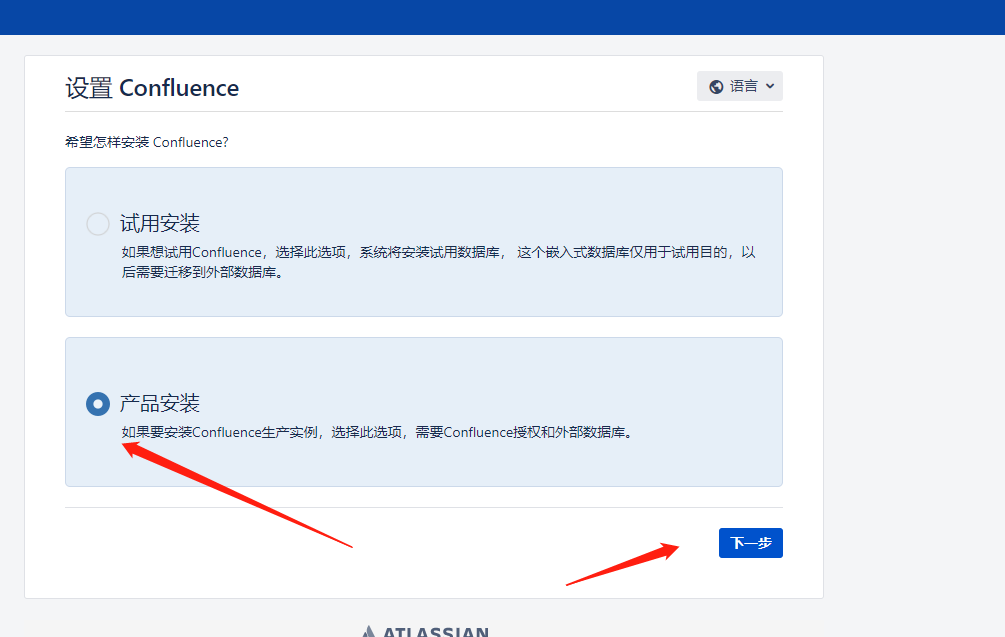Select the 试用安装 radio button
Screen dimensions: 1005x637
click(98, 224)
